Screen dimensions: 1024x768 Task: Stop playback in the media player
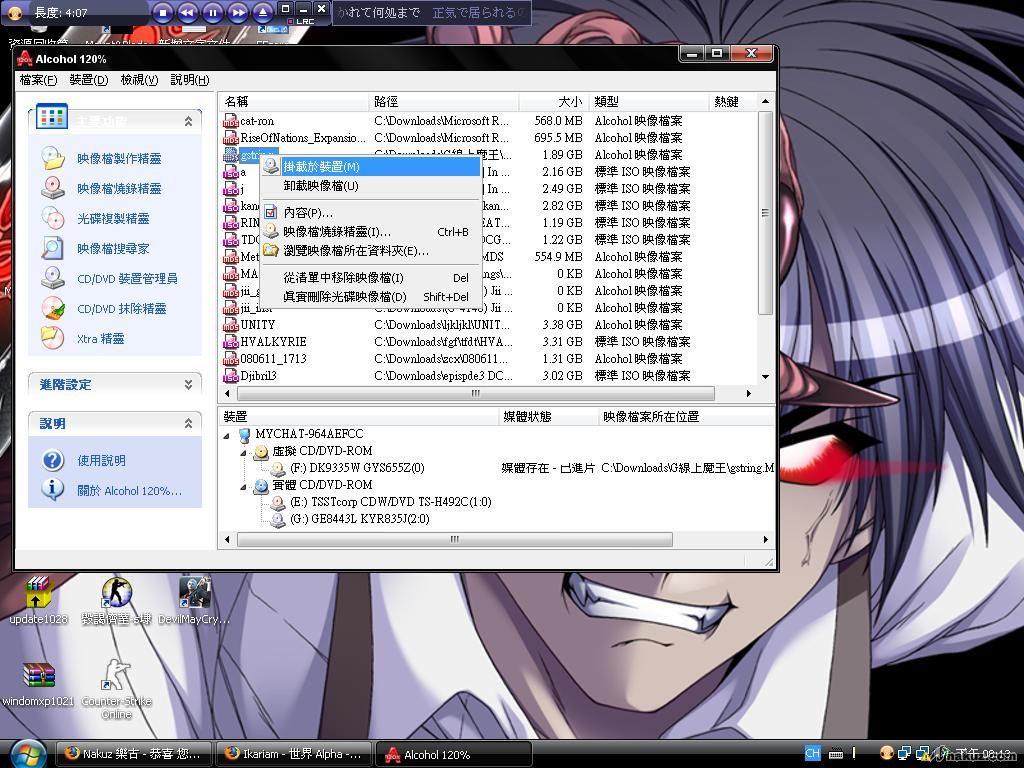(x=163, y=12)
